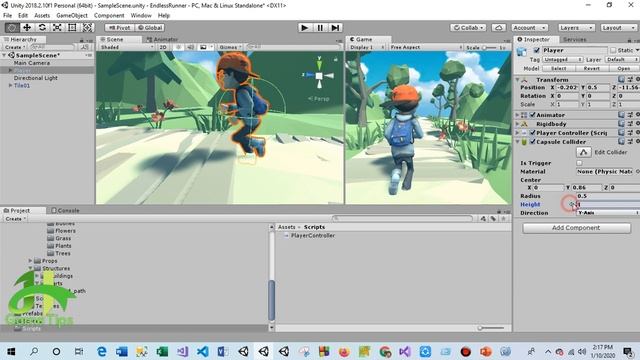Click the Edit Collider icon button
The width and height of the screenshot is (640, 360).
[x=583, y=152]
